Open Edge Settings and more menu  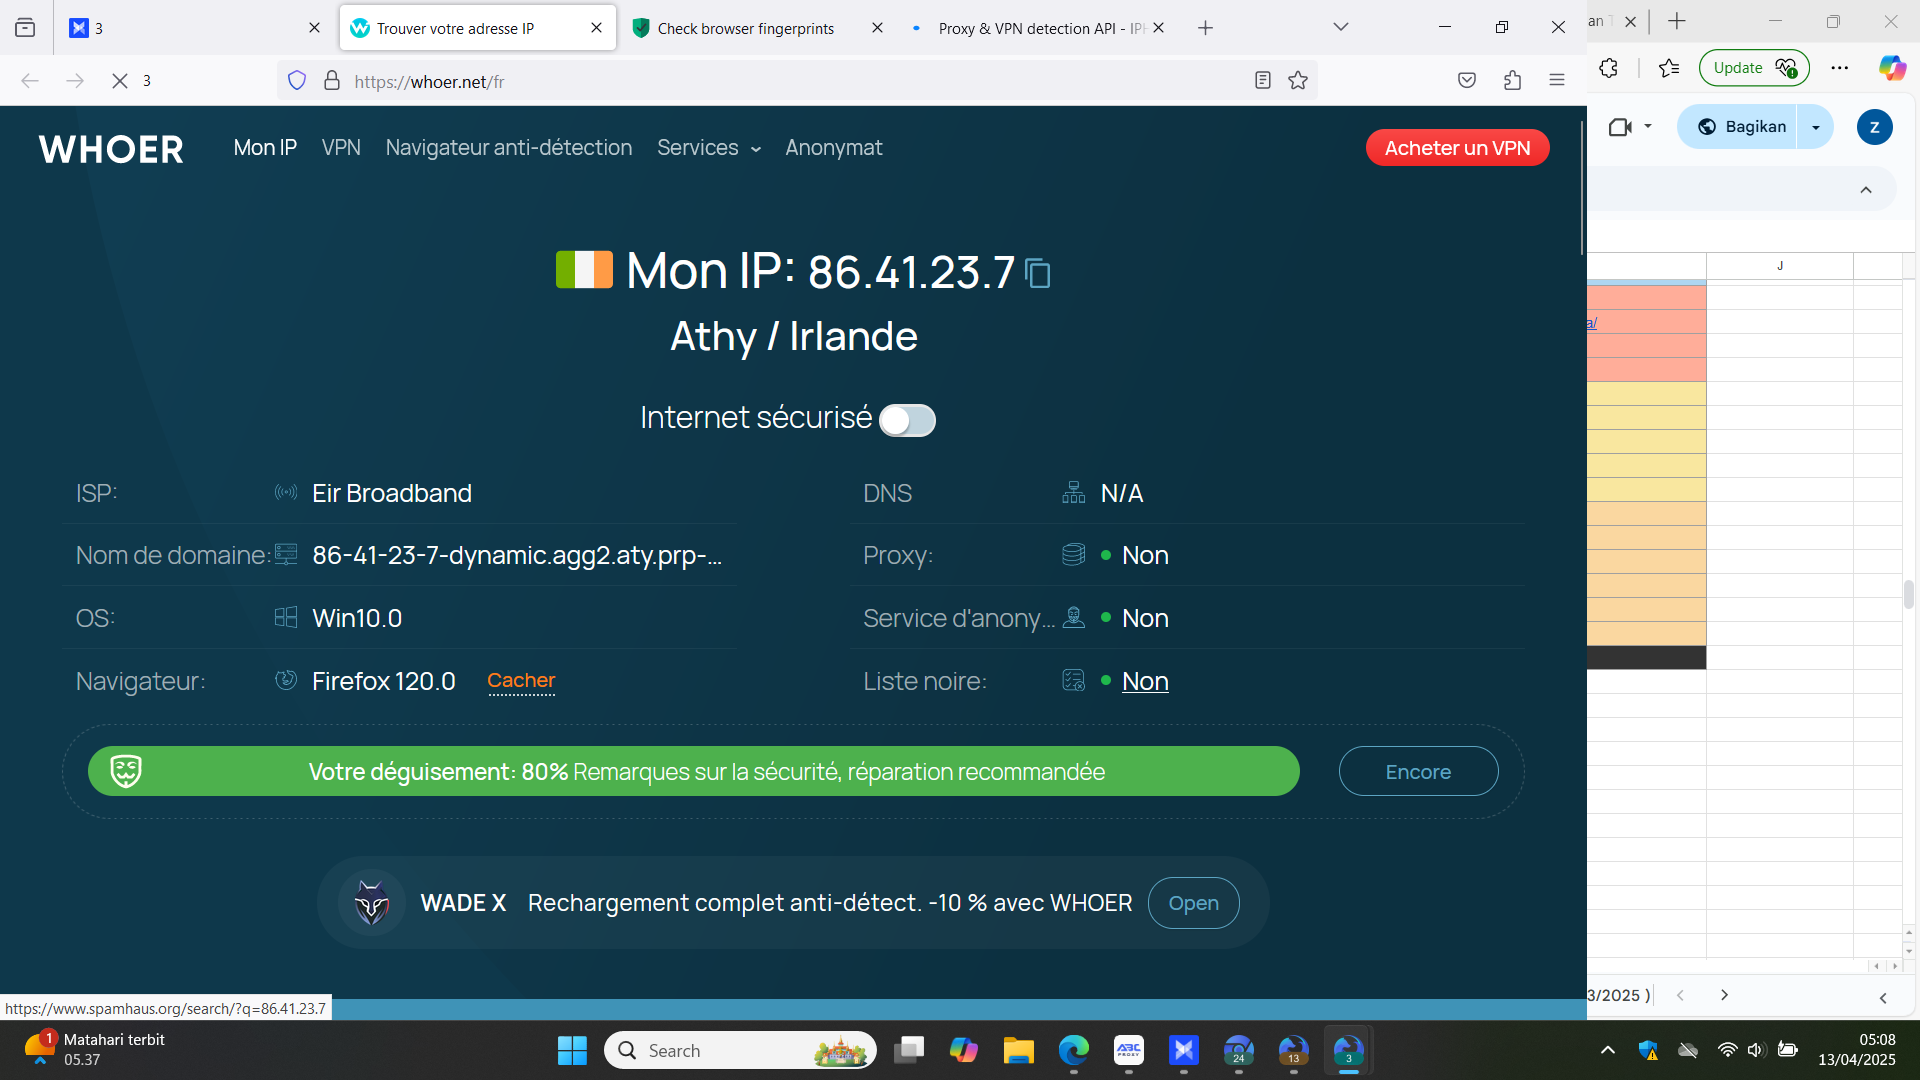1840,68
